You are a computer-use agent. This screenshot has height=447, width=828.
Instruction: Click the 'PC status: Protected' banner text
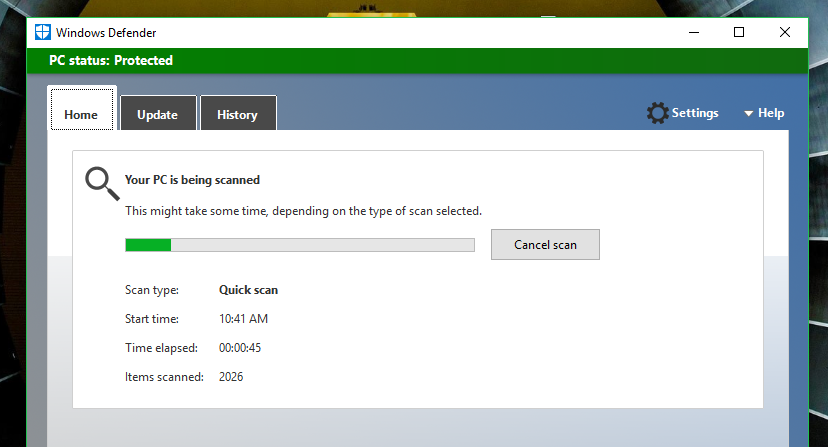[x=111, y=60]
